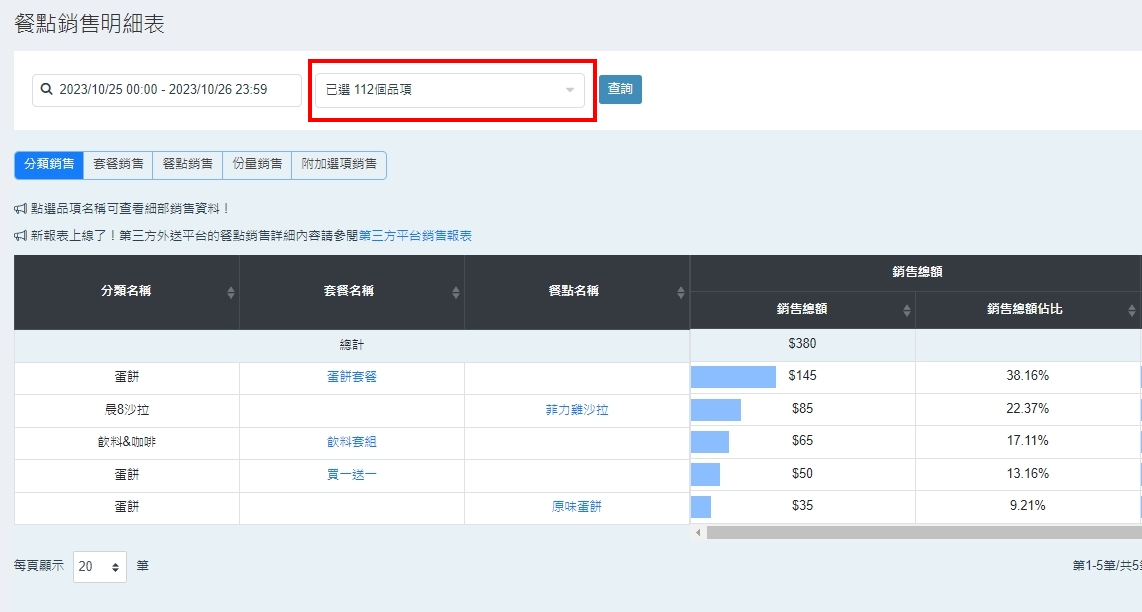Click the left arrow of horizontal scrollbar

(x=698, y=533)
